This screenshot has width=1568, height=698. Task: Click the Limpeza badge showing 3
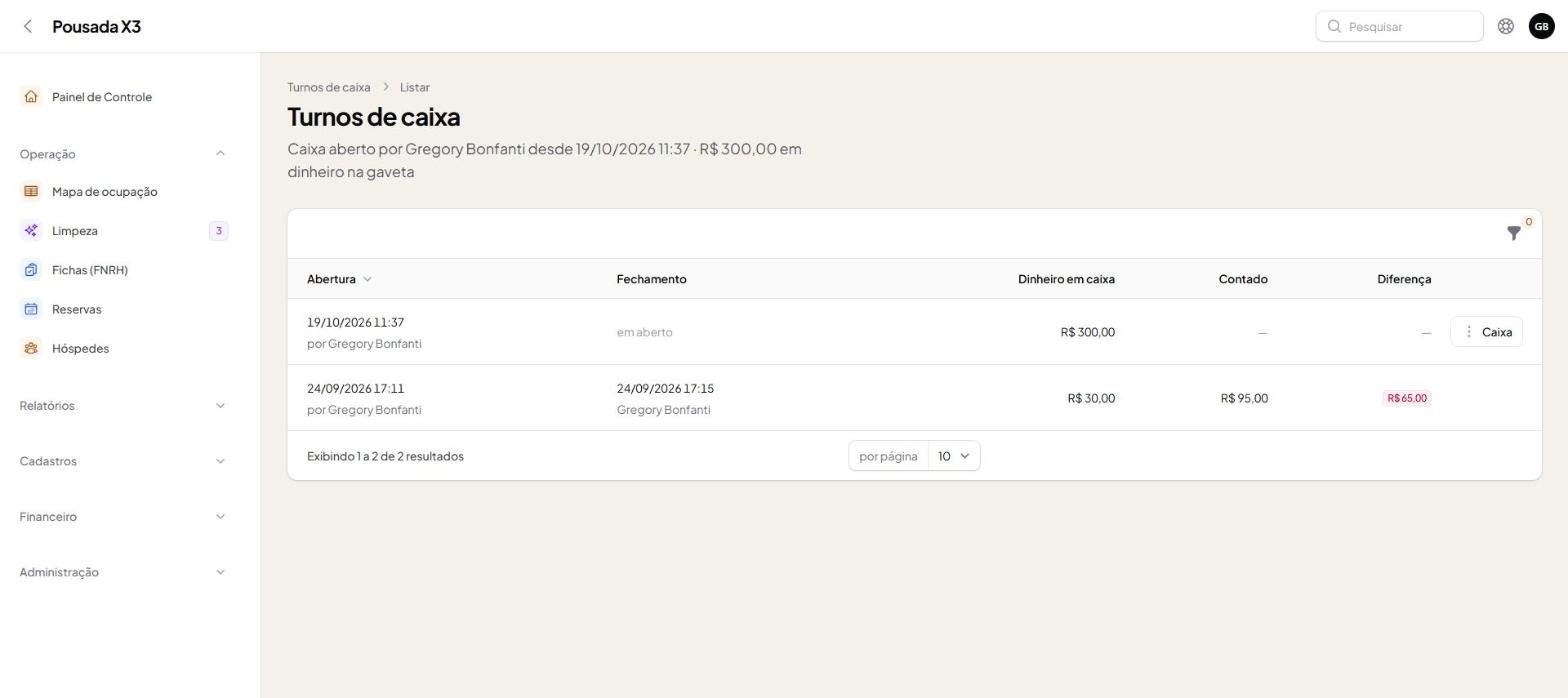218,231
